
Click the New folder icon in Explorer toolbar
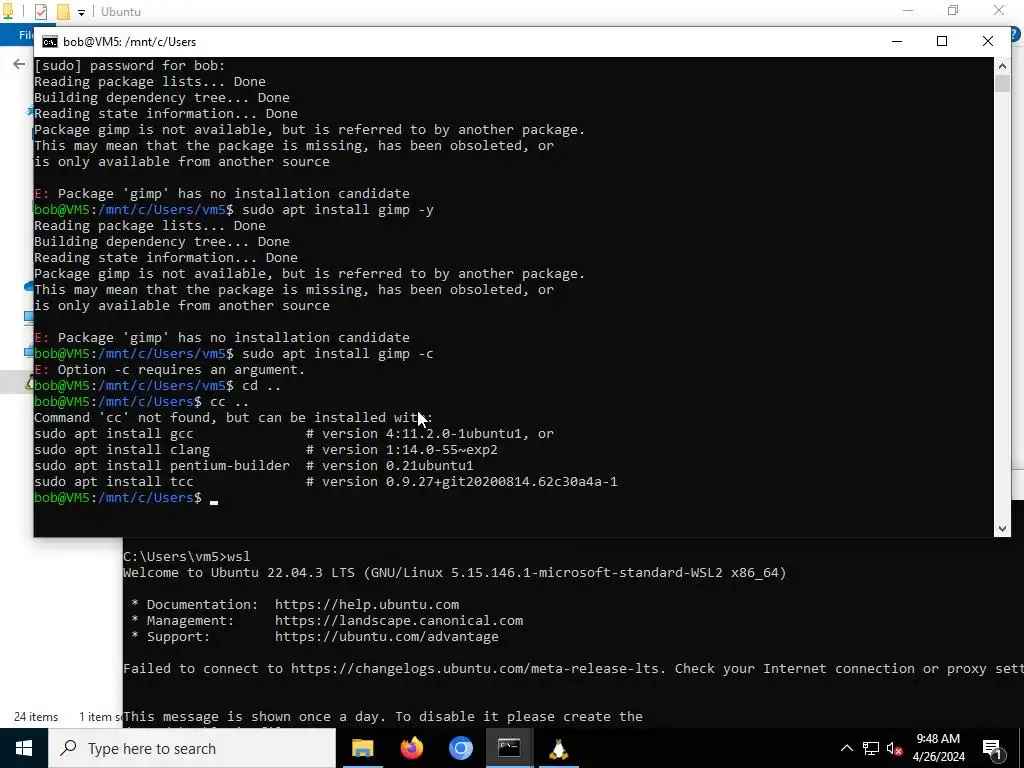pos(63,12)
